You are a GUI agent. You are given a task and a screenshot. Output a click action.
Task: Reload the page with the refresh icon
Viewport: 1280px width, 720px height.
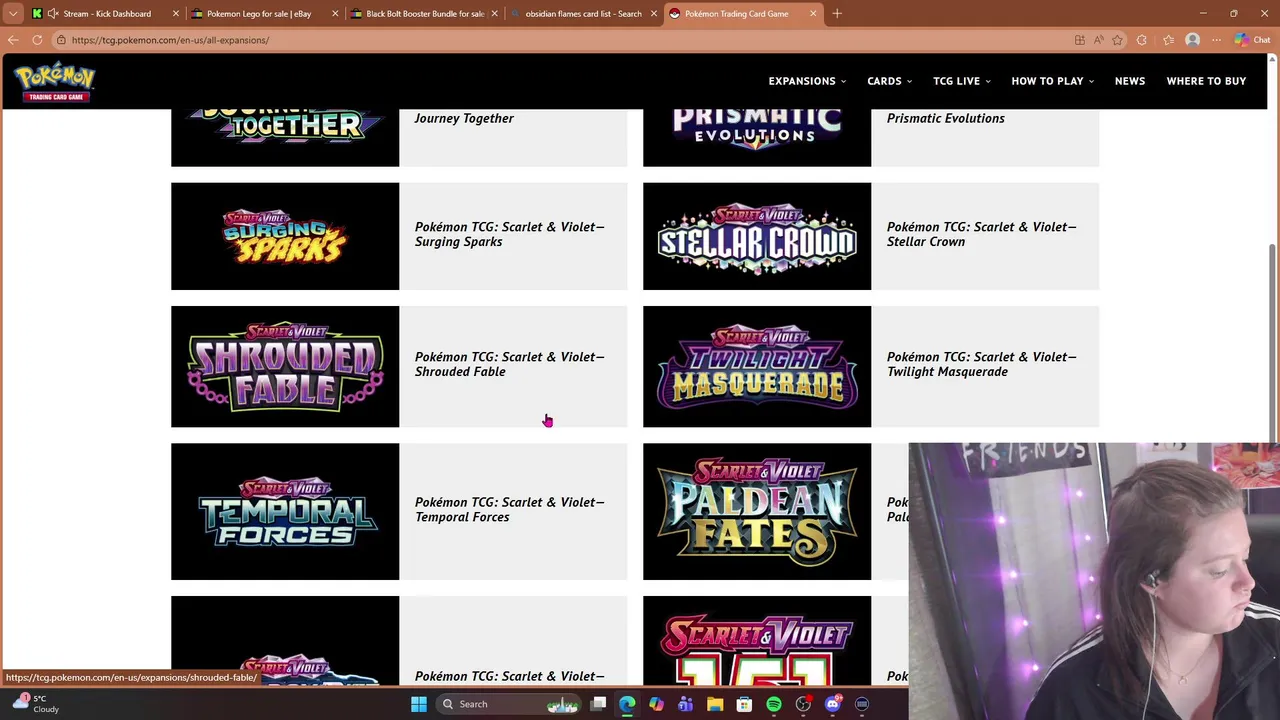point(37,40)
